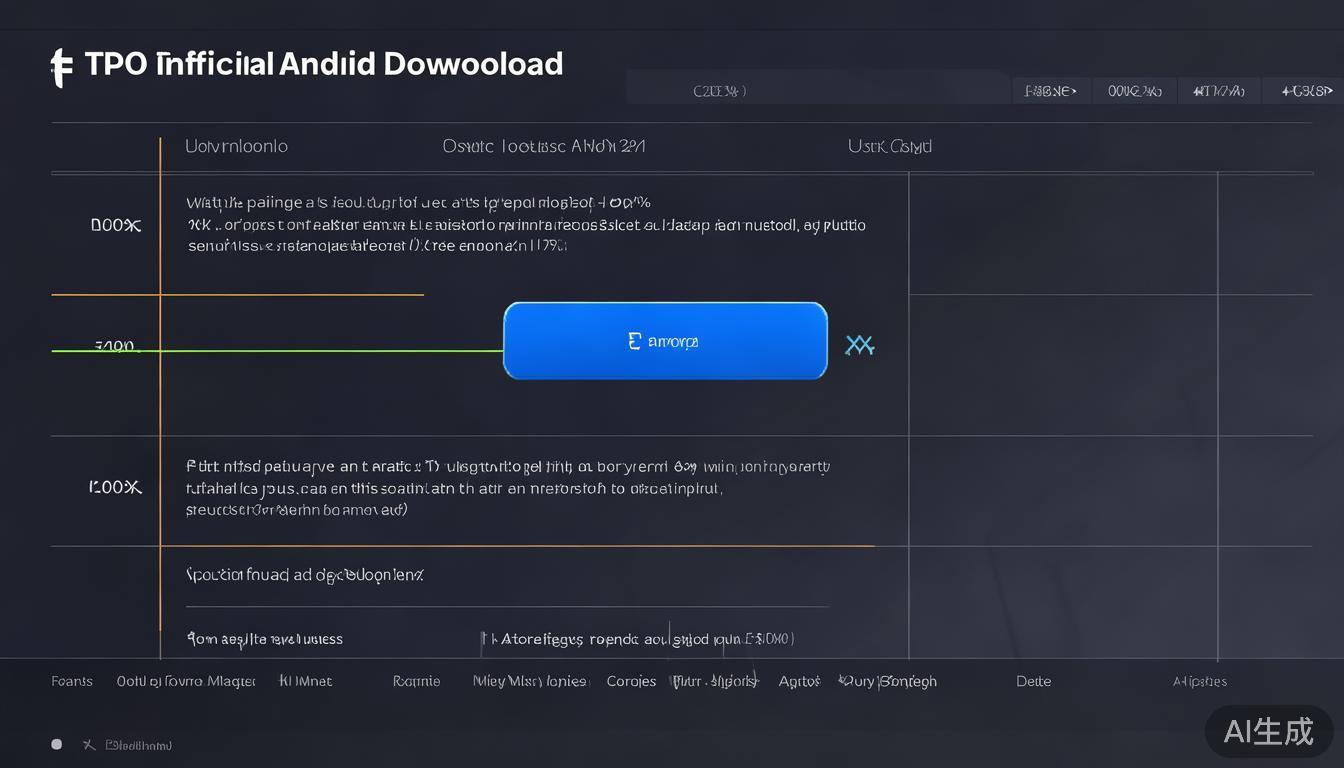Image resolution: width=1344 pixels, height=768 pixels.
Task: Click the 'Rosmie' footer link
Action: click(416, 681)
